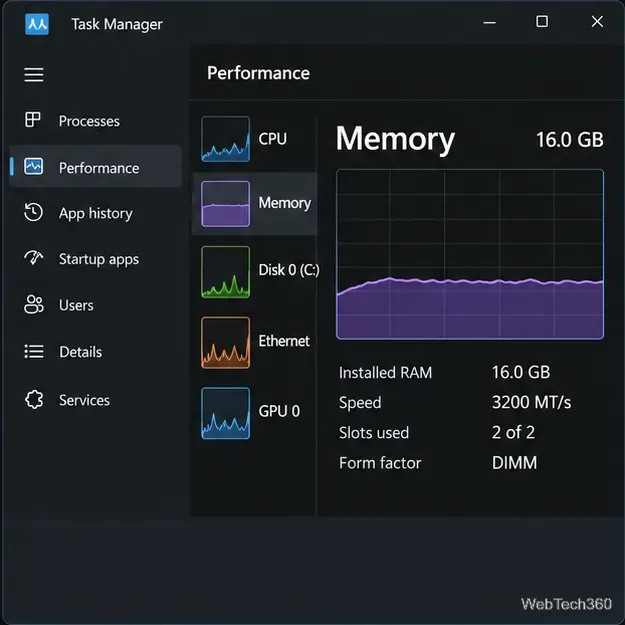Open the Performance sidebar entry
This screenshot has height=625, width=625.
point(95,167)
